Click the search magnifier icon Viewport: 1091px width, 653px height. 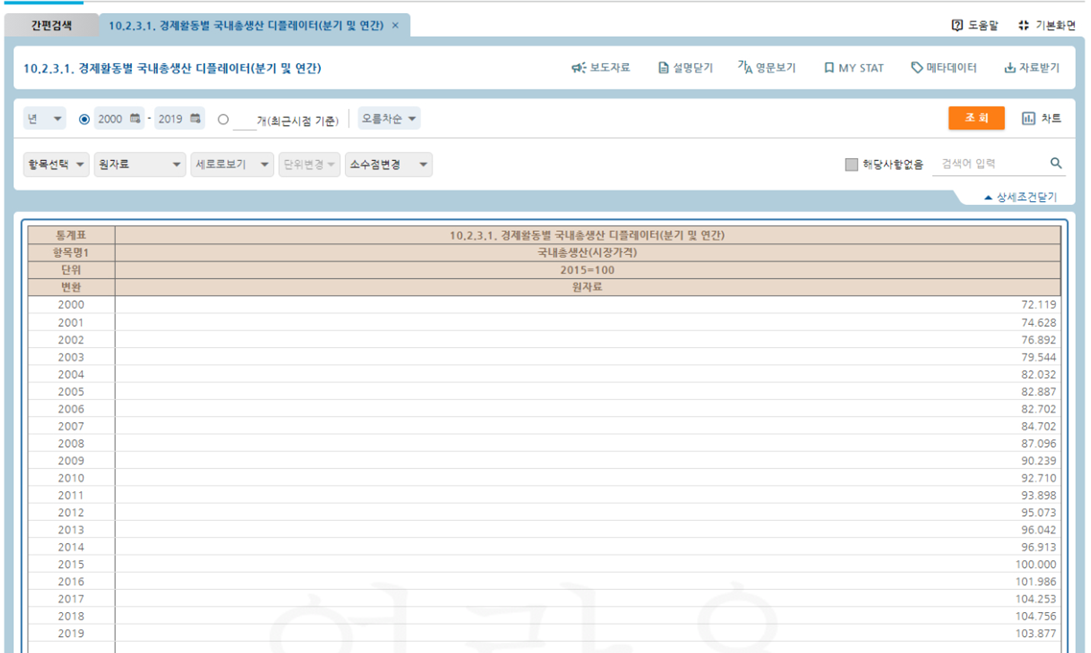coord(1056,164)
